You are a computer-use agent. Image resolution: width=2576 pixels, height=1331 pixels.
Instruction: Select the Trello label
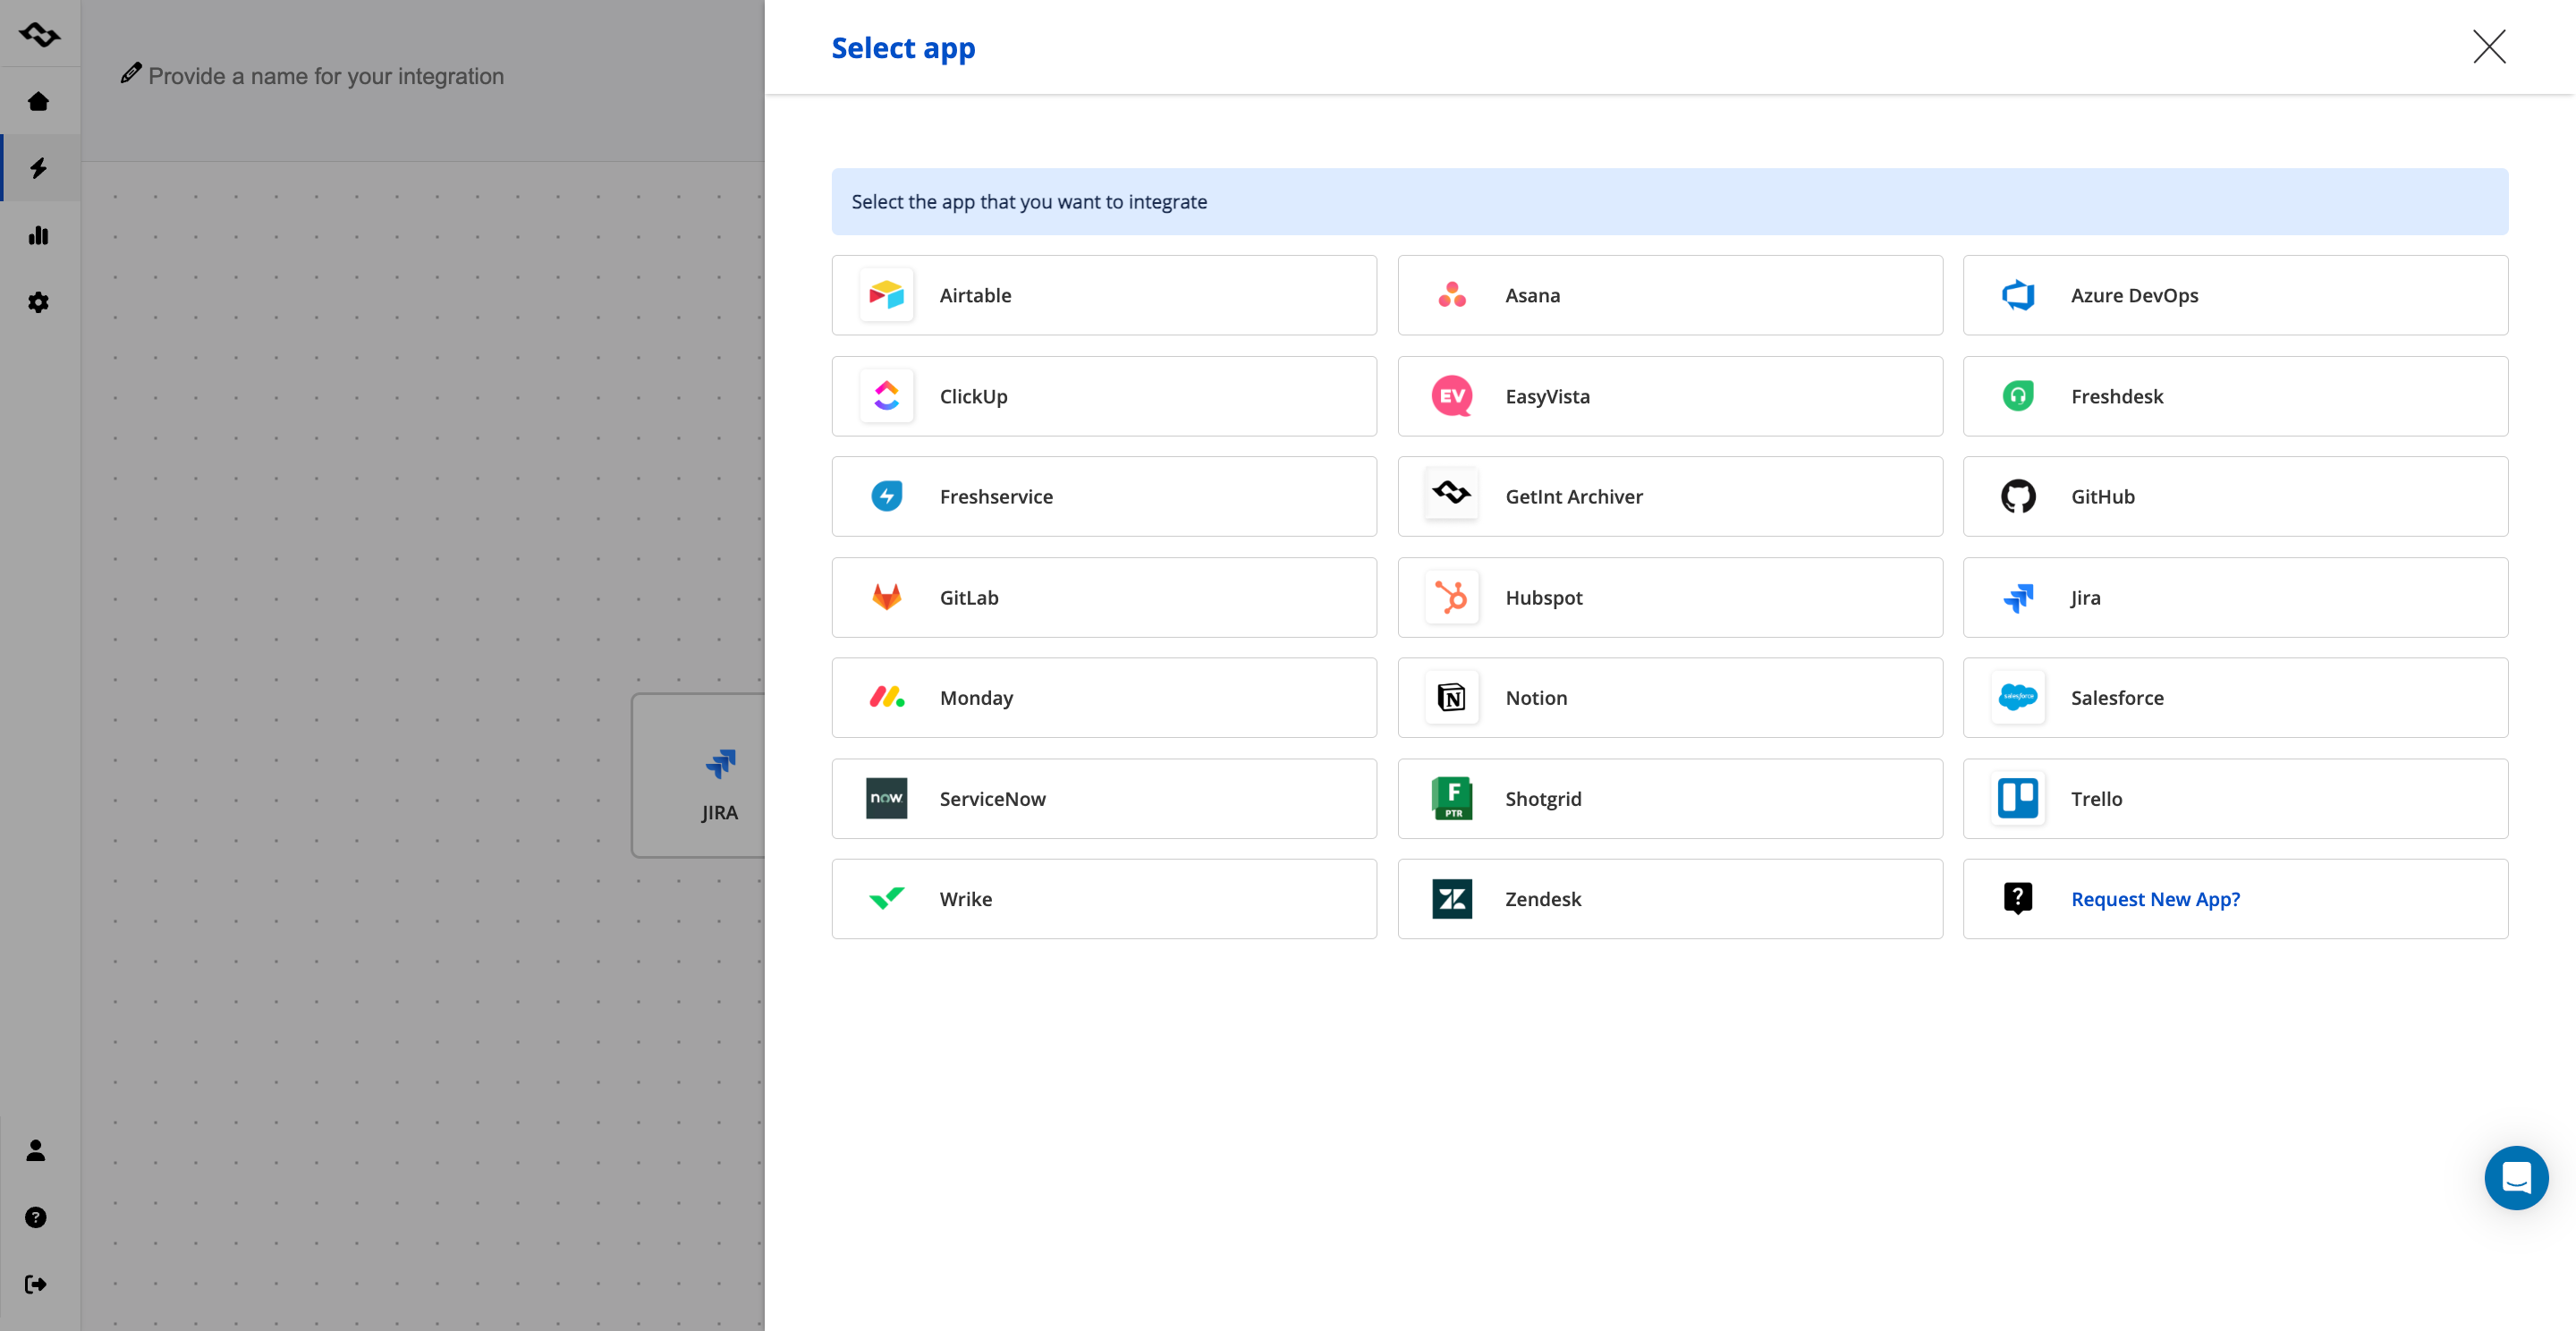[x=2096, y=798]
